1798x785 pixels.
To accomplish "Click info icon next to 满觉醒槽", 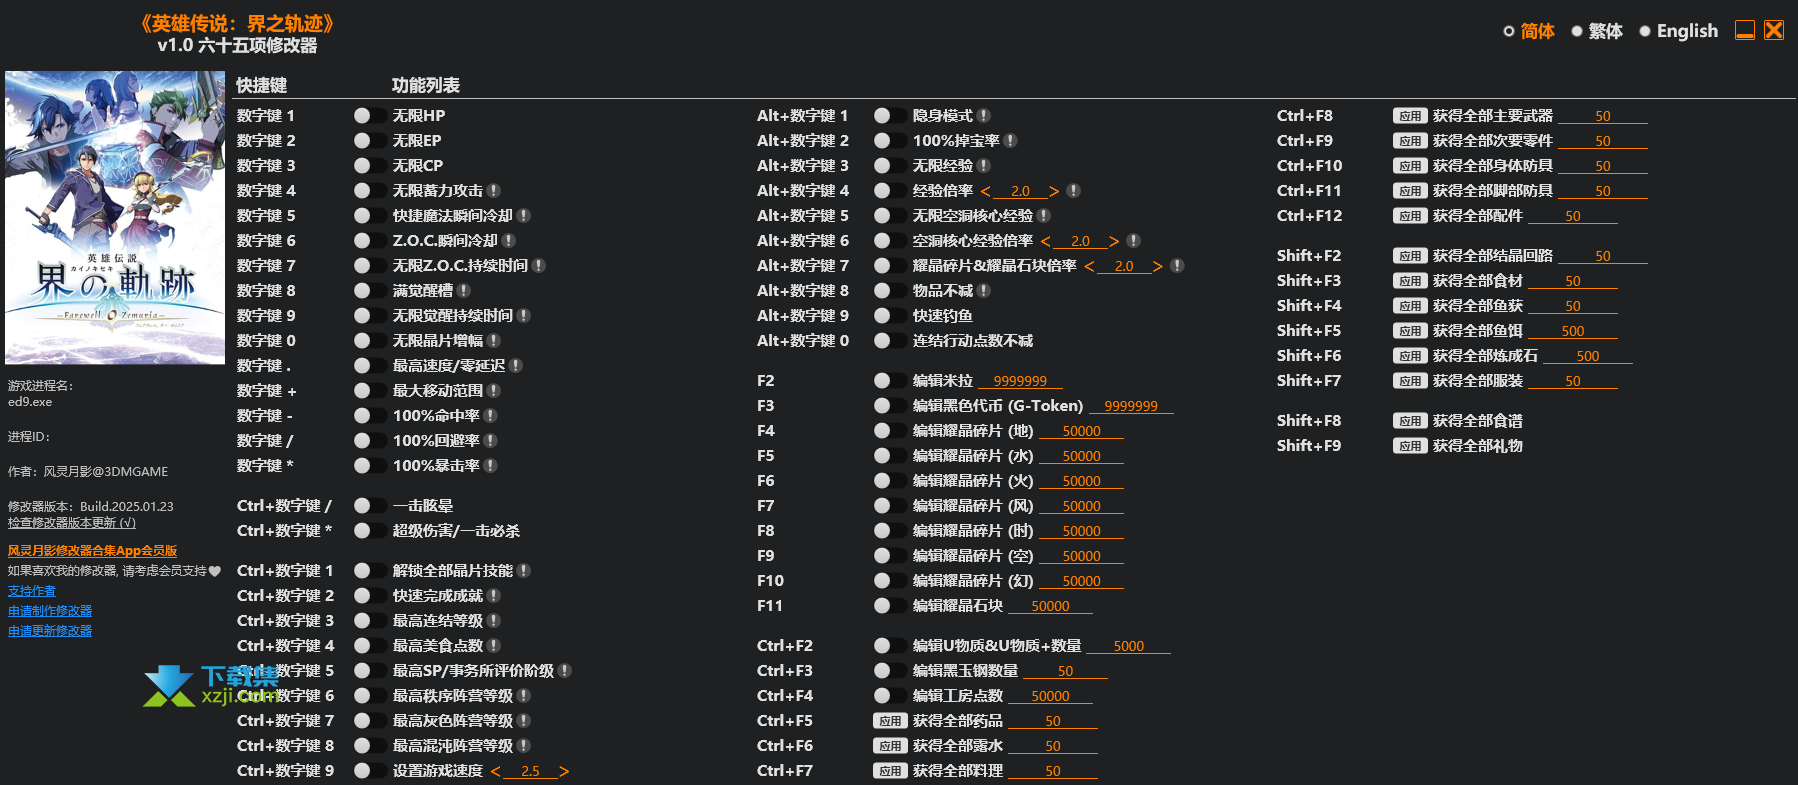I will [464, 290].
